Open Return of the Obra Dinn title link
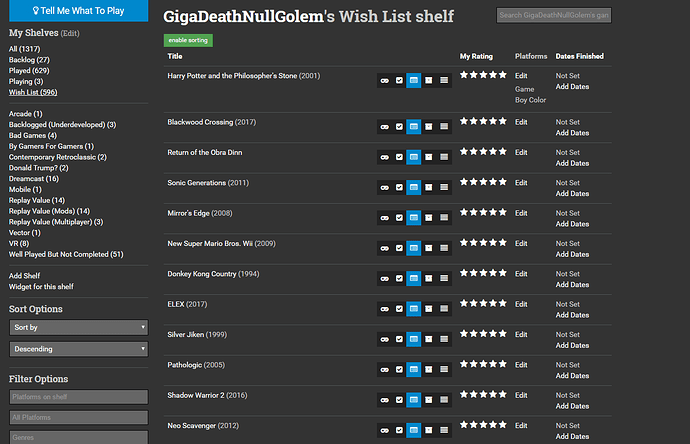The height and width of the screenshot is (444, 690). coord(205,153)
